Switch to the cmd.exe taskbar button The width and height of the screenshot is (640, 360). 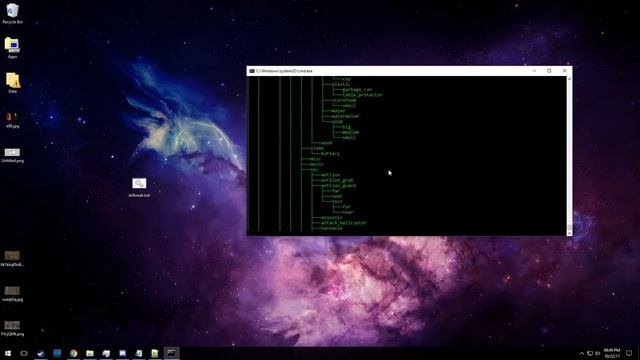pyautogui.click(x=172, y=353)
